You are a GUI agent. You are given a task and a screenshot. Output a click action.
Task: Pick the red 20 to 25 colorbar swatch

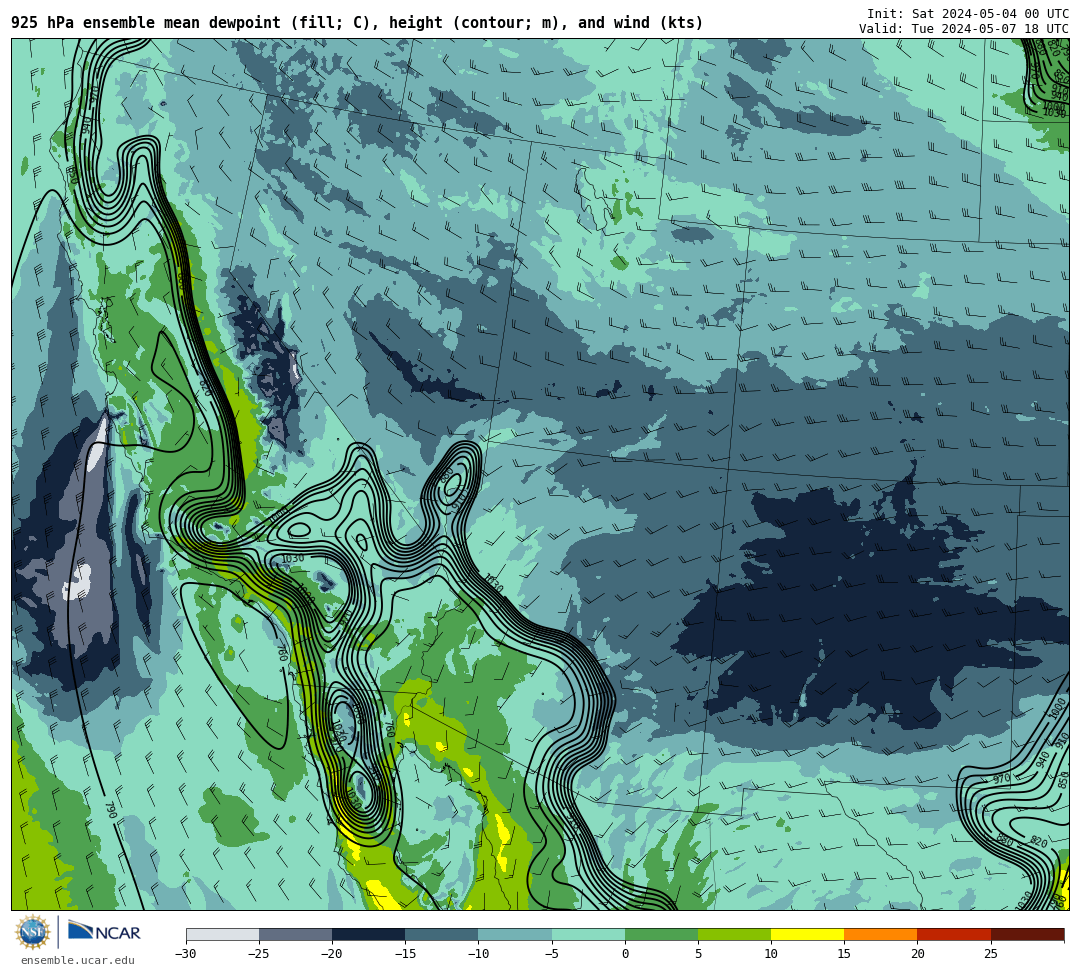tap(954, 935)
